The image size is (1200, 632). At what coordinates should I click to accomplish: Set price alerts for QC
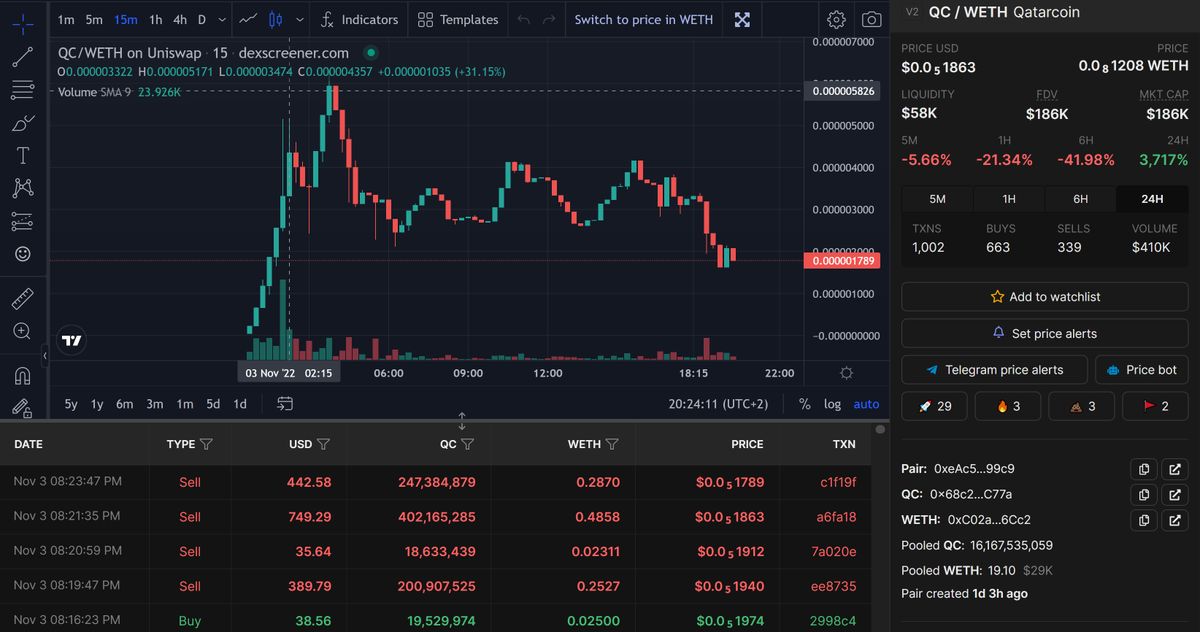[1045, 334]
